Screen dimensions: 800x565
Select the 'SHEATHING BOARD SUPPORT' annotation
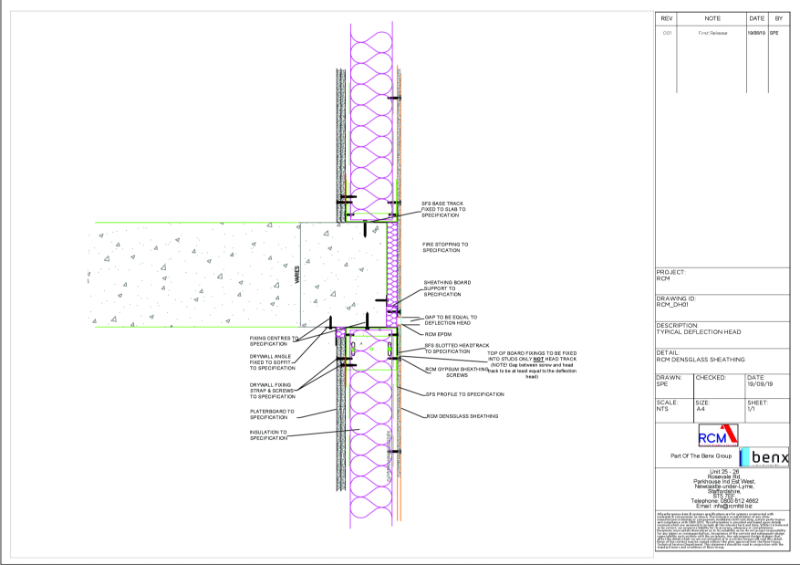[444, 288]
